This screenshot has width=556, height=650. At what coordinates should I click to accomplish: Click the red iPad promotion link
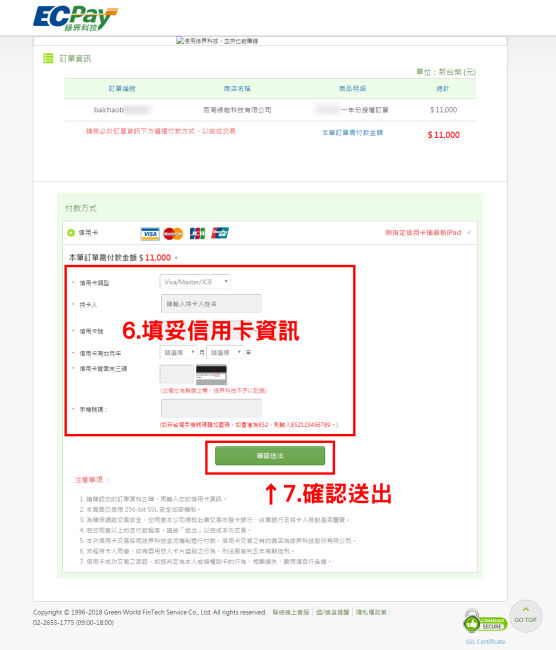[x=423, y=233]
